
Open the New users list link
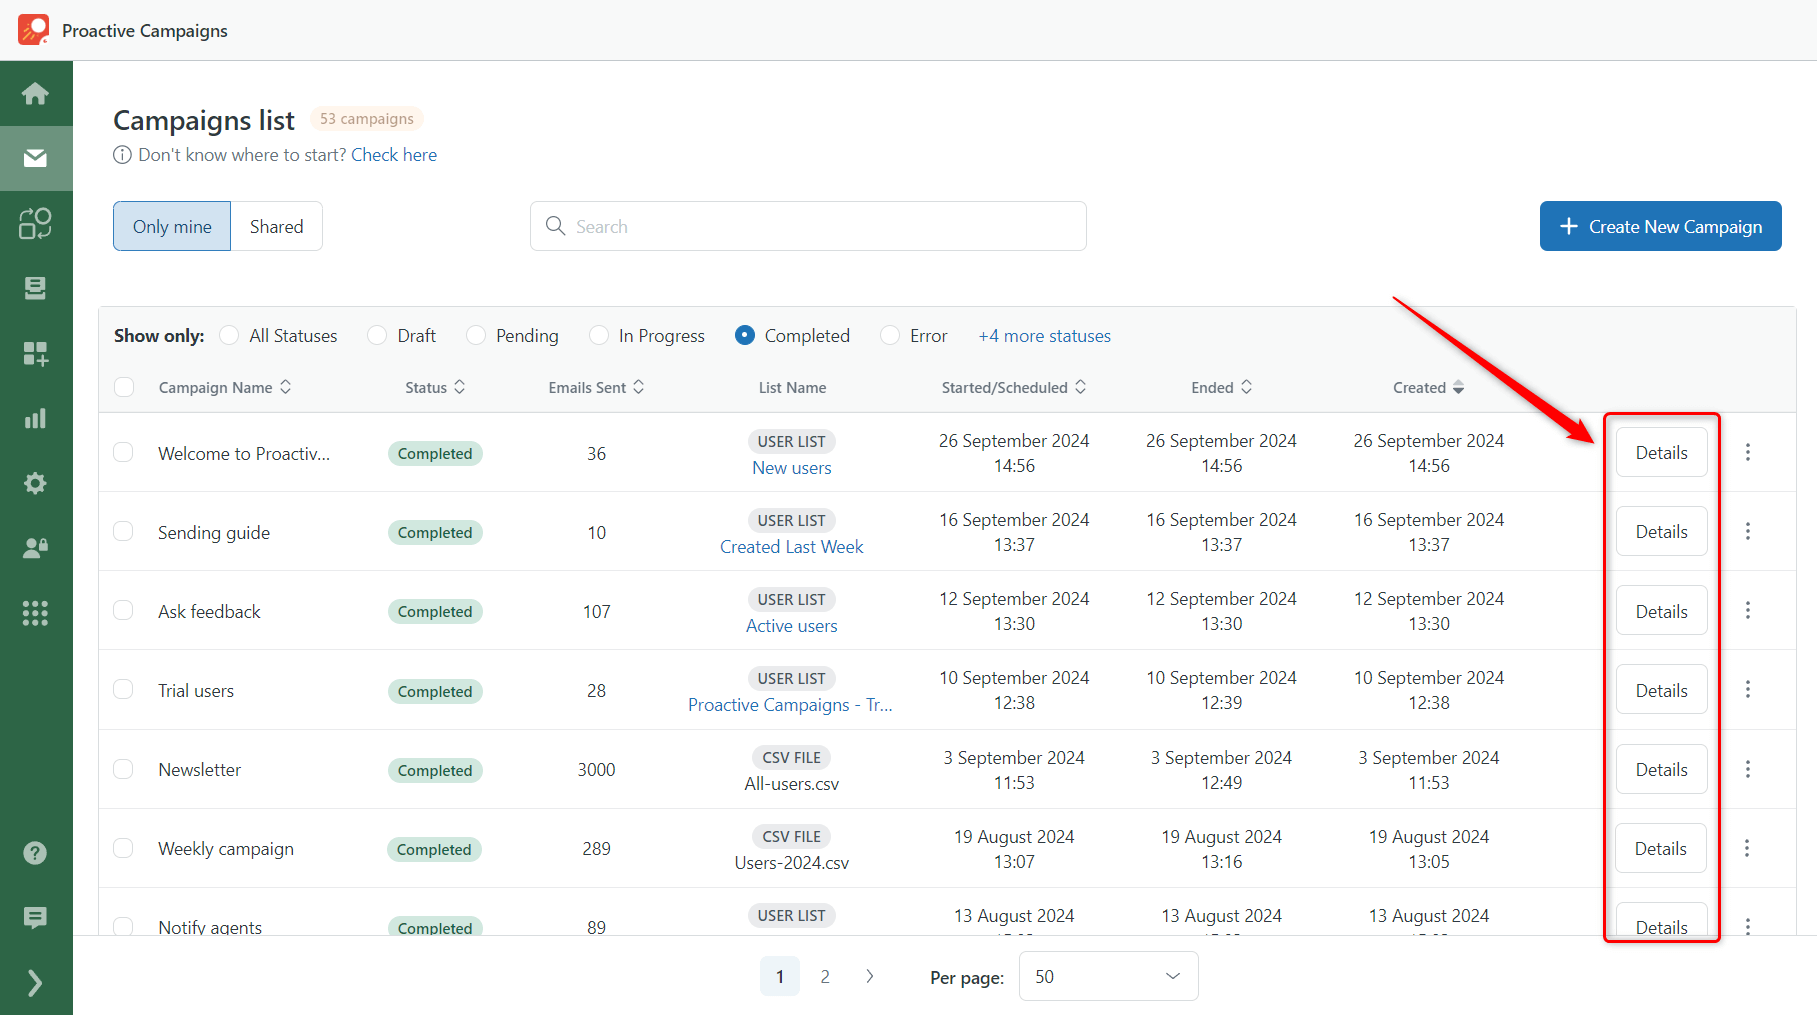[792, 468]
